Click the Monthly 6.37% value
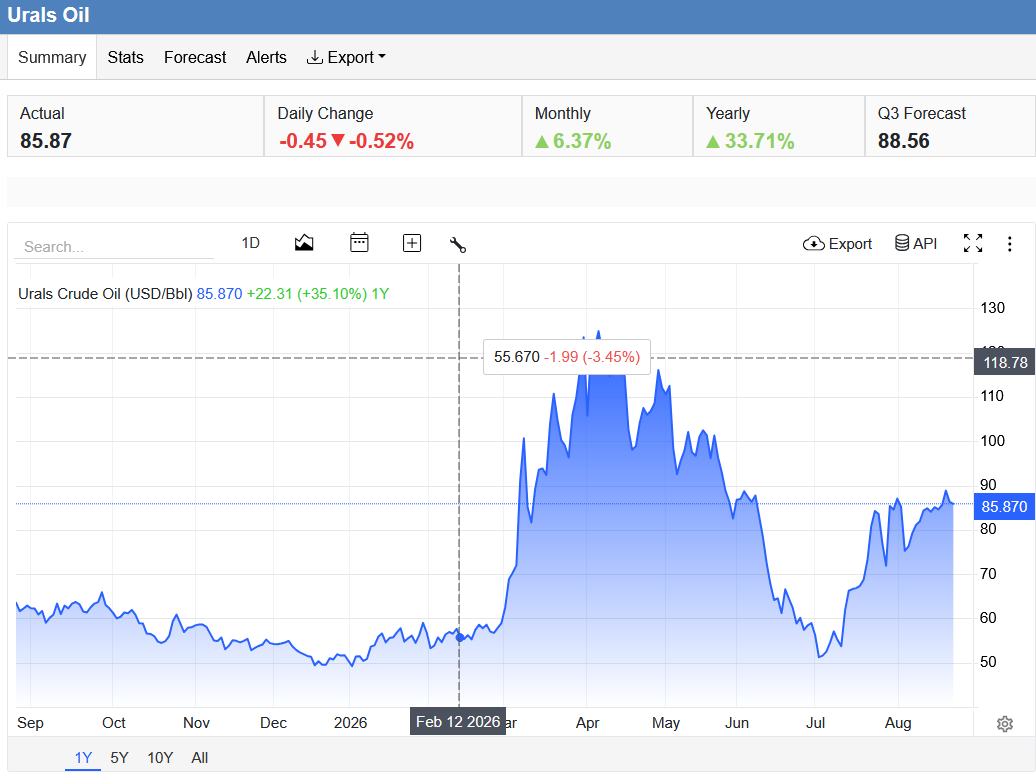 (x=581, y=141)
